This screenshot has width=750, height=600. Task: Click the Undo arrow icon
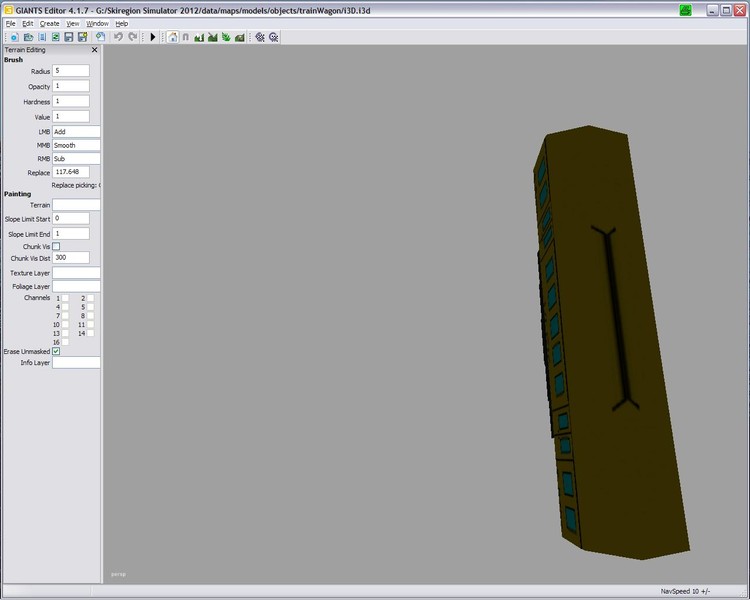point(118,37)
